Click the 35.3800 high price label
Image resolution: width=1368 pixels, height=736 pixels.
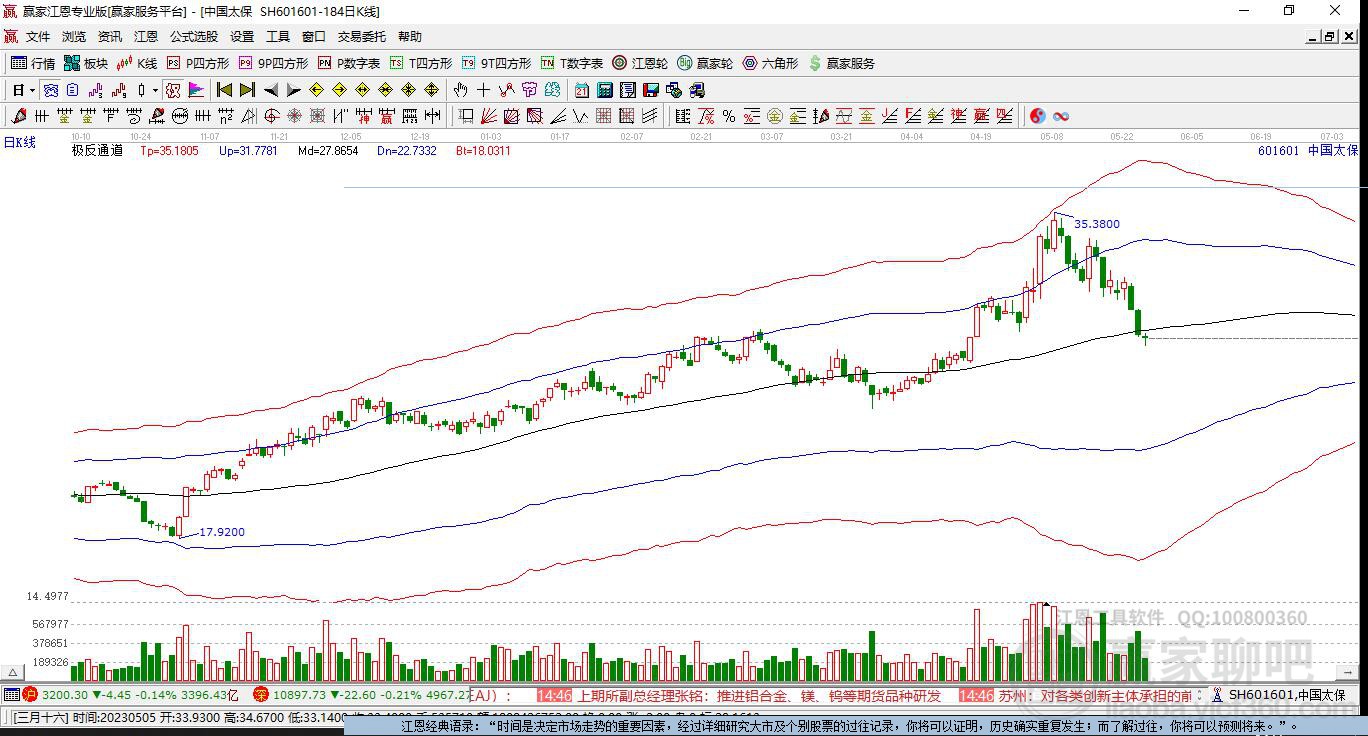(1097, 225)
